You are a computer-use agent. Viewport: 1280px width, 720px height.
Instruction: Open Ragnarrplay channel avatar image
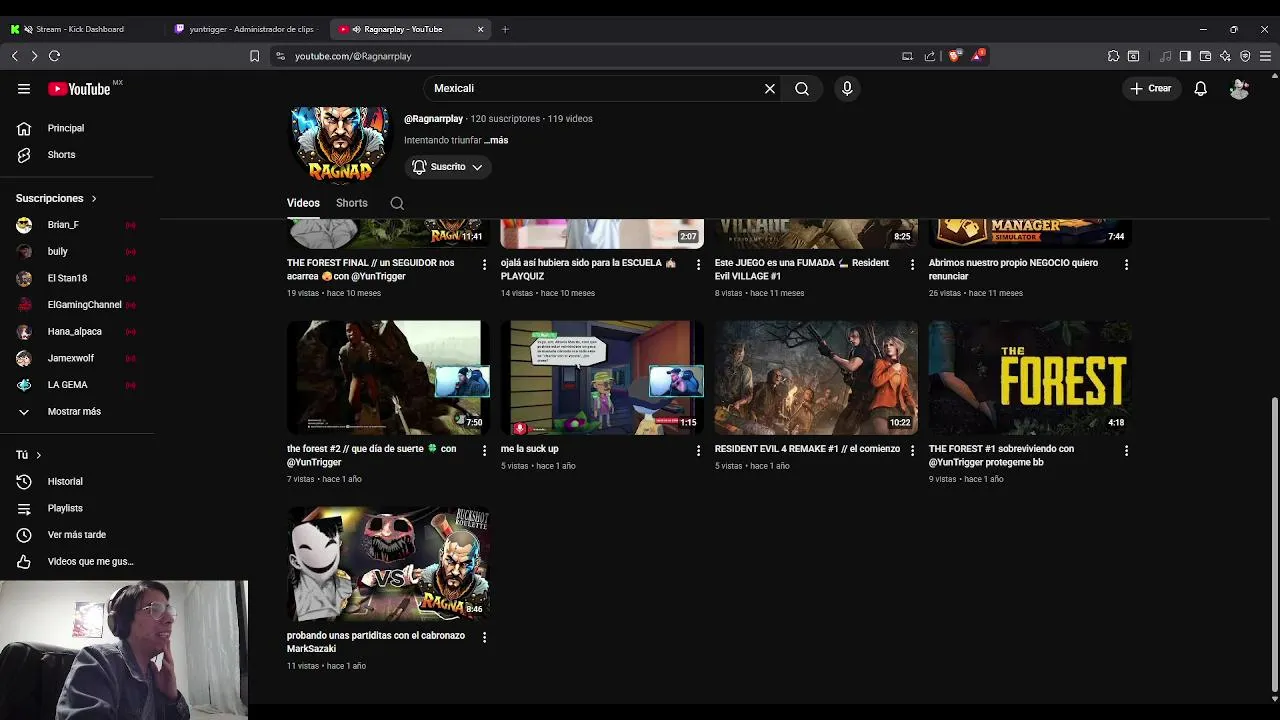pyautogui.click(x=340, y=145)
